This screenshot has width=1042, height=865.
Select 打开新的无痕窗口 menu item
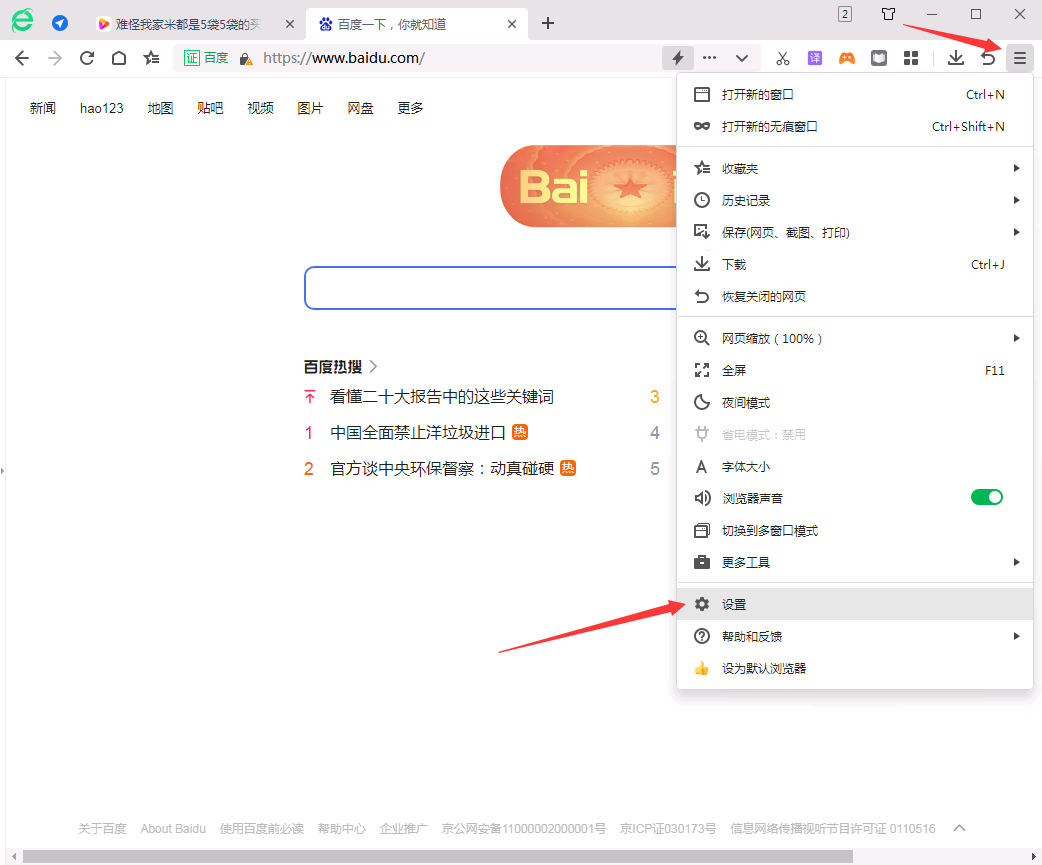pos(855,126)
